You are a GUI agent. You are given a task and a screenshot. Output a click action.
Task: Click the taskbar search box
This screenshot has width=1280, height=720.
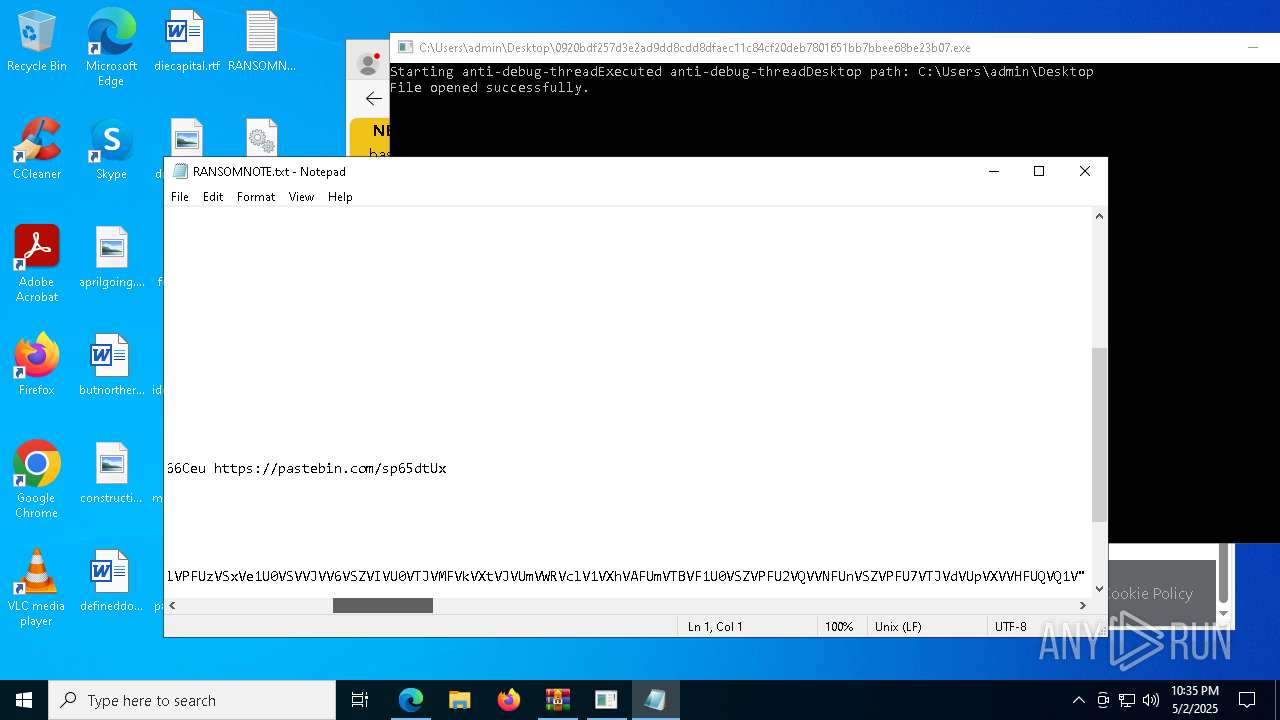[x=192, y=700]
